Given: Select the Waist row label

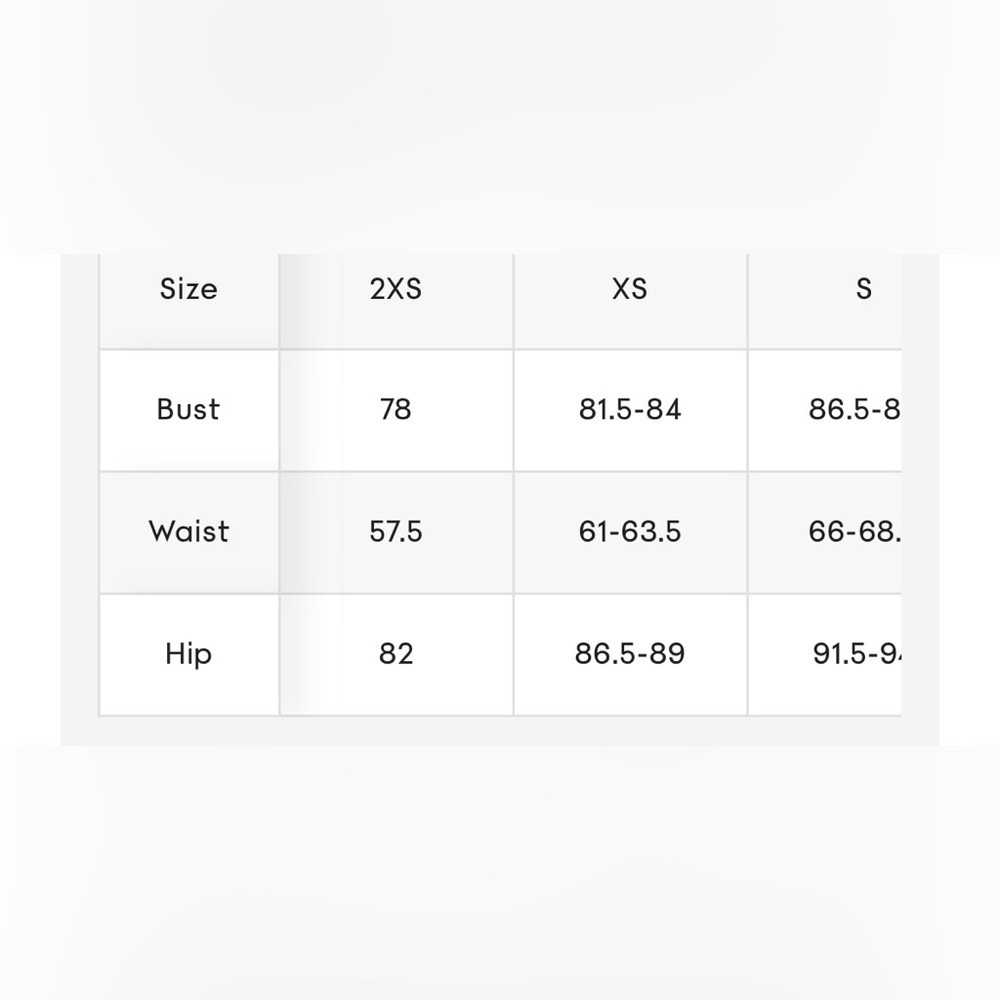Looking at the screenshot, I should 188,532.
